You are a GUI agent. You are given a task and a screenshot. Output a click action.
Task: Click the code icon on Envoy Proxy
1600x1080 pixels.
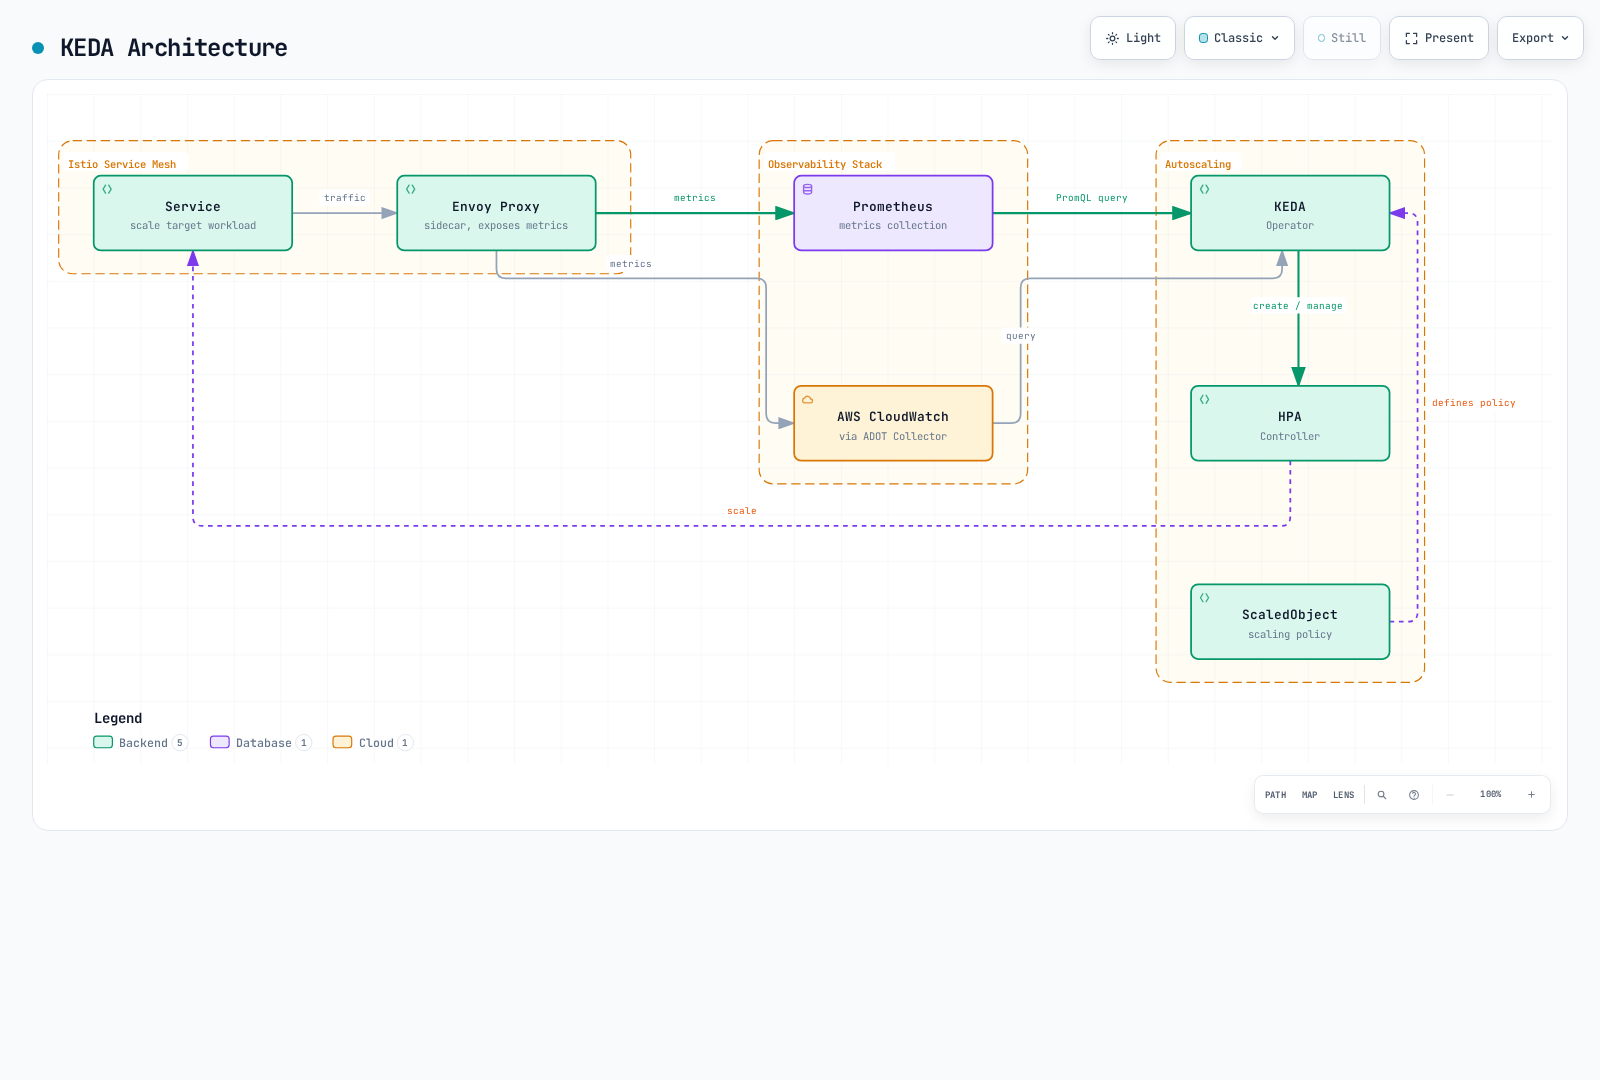[x=410, y=189]
